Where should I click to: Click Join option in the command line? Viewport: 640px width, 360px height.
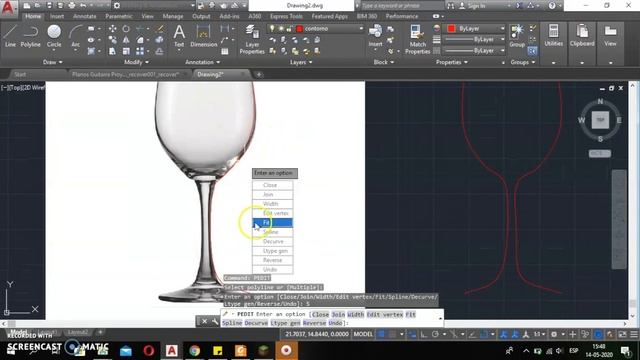click(338, 315)
